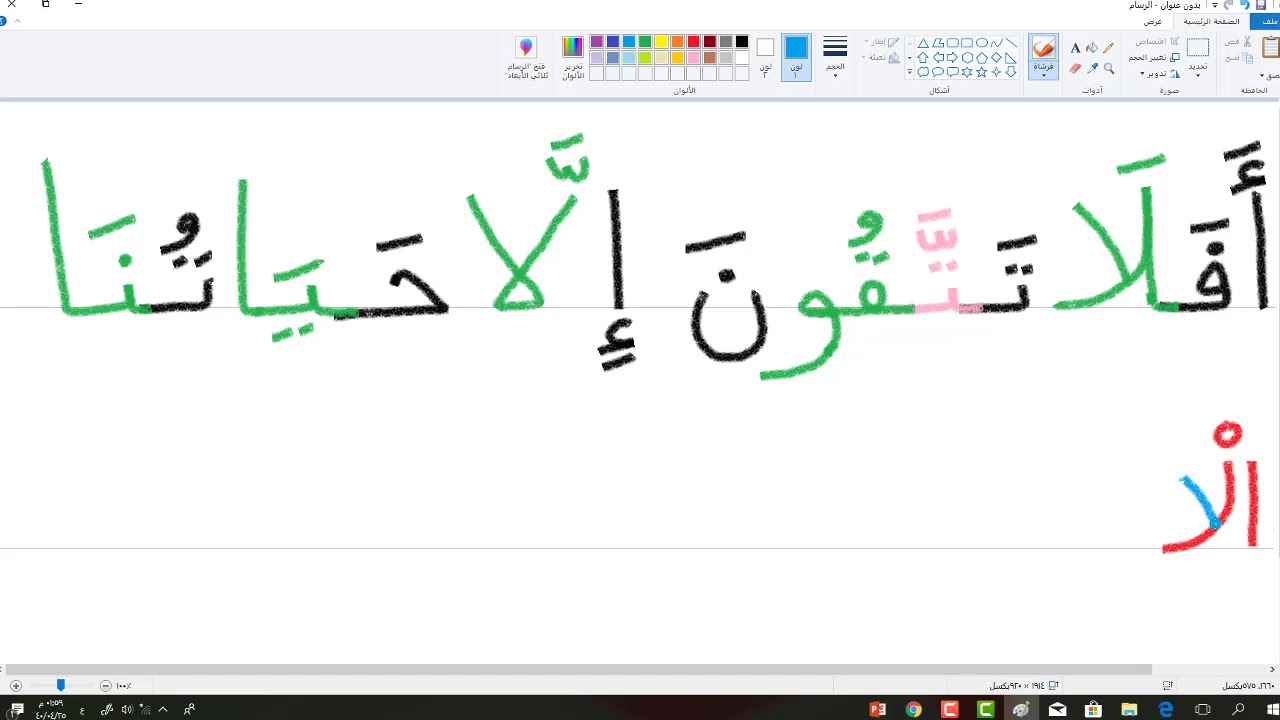Viewport: 1280px width, 720px height.
Task: Pick the green color swatch
Action: pyautogui.click(x=645, y=42)
